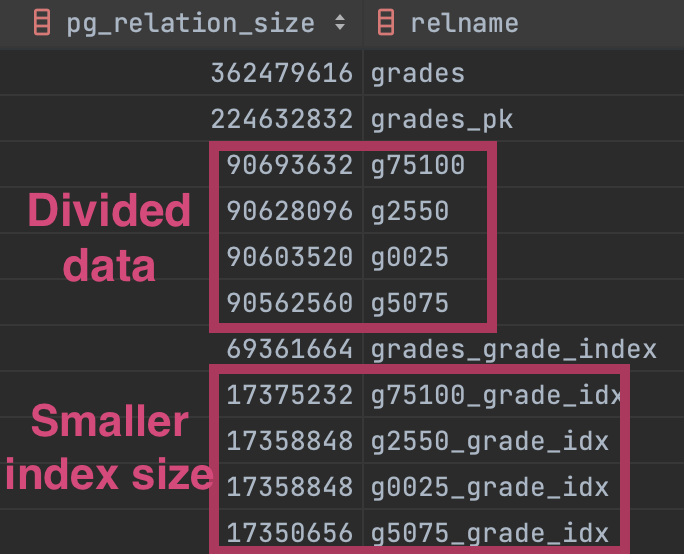Select the g75100 relname cell
This screenshot has height=554, width=684.
tap(417, 165)
